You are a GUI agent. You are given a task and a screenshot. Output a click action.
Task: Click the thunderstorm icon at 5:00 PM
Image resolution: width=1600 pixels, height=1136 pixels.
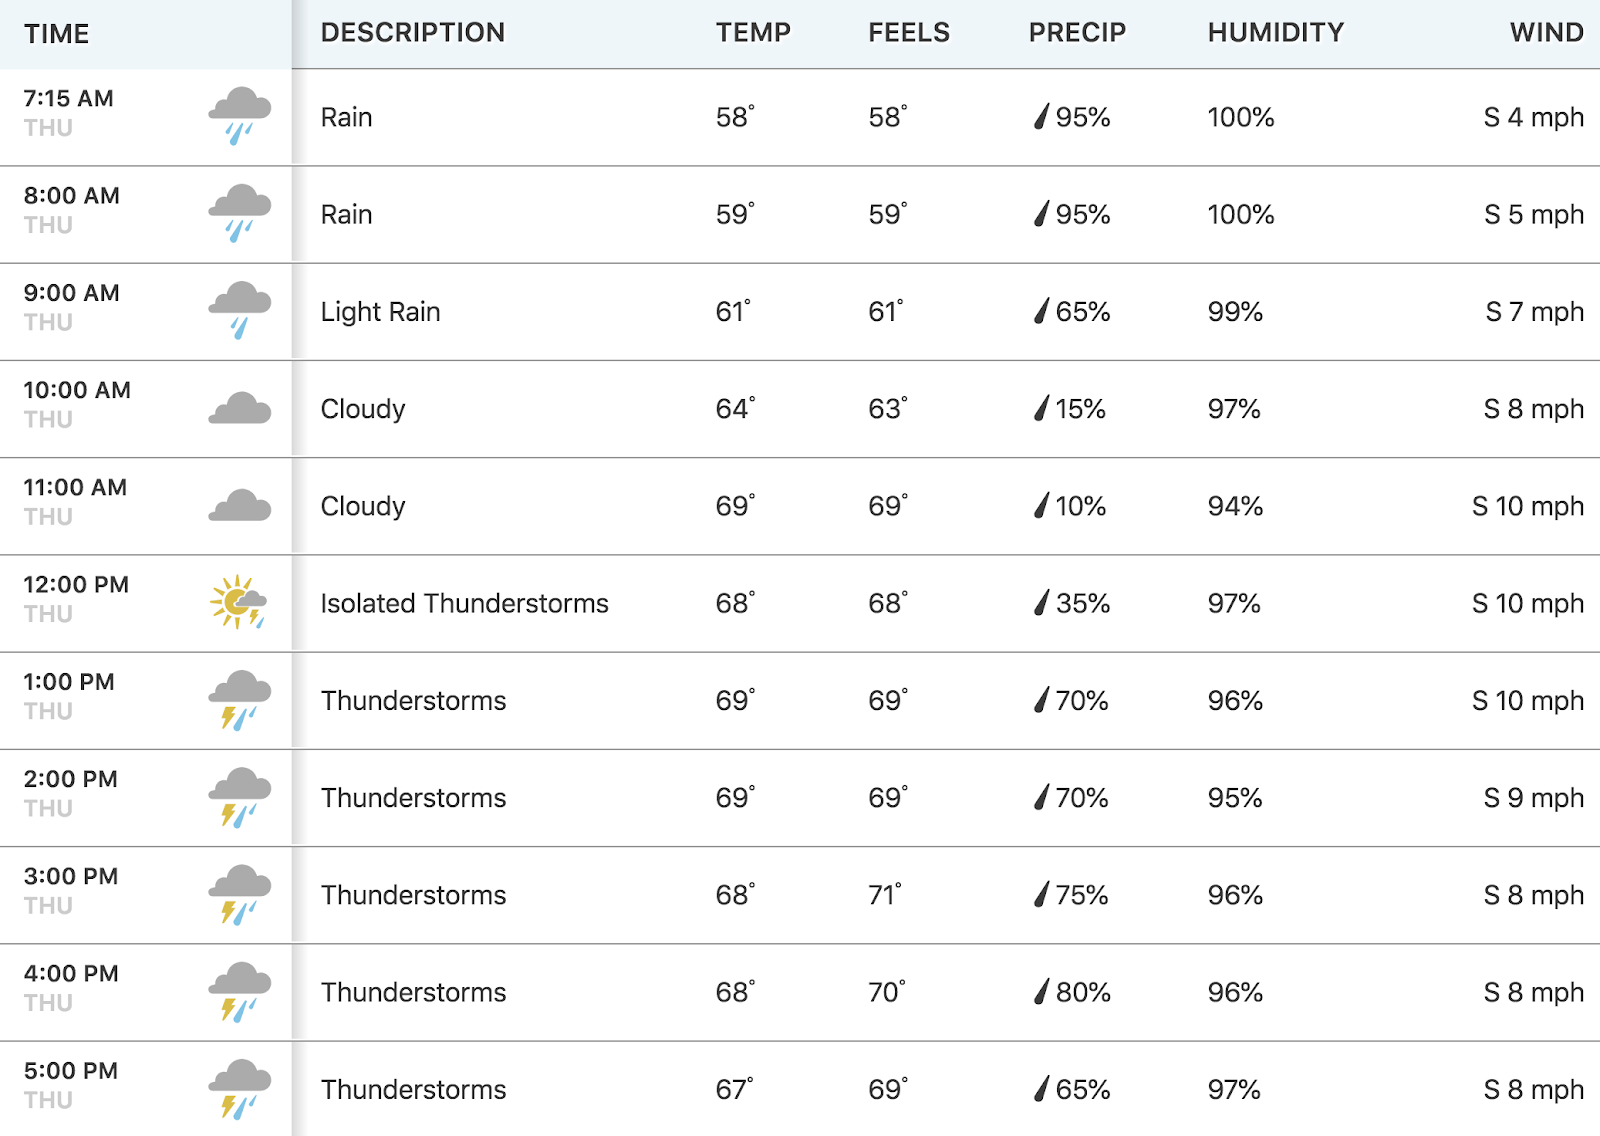239,1088
